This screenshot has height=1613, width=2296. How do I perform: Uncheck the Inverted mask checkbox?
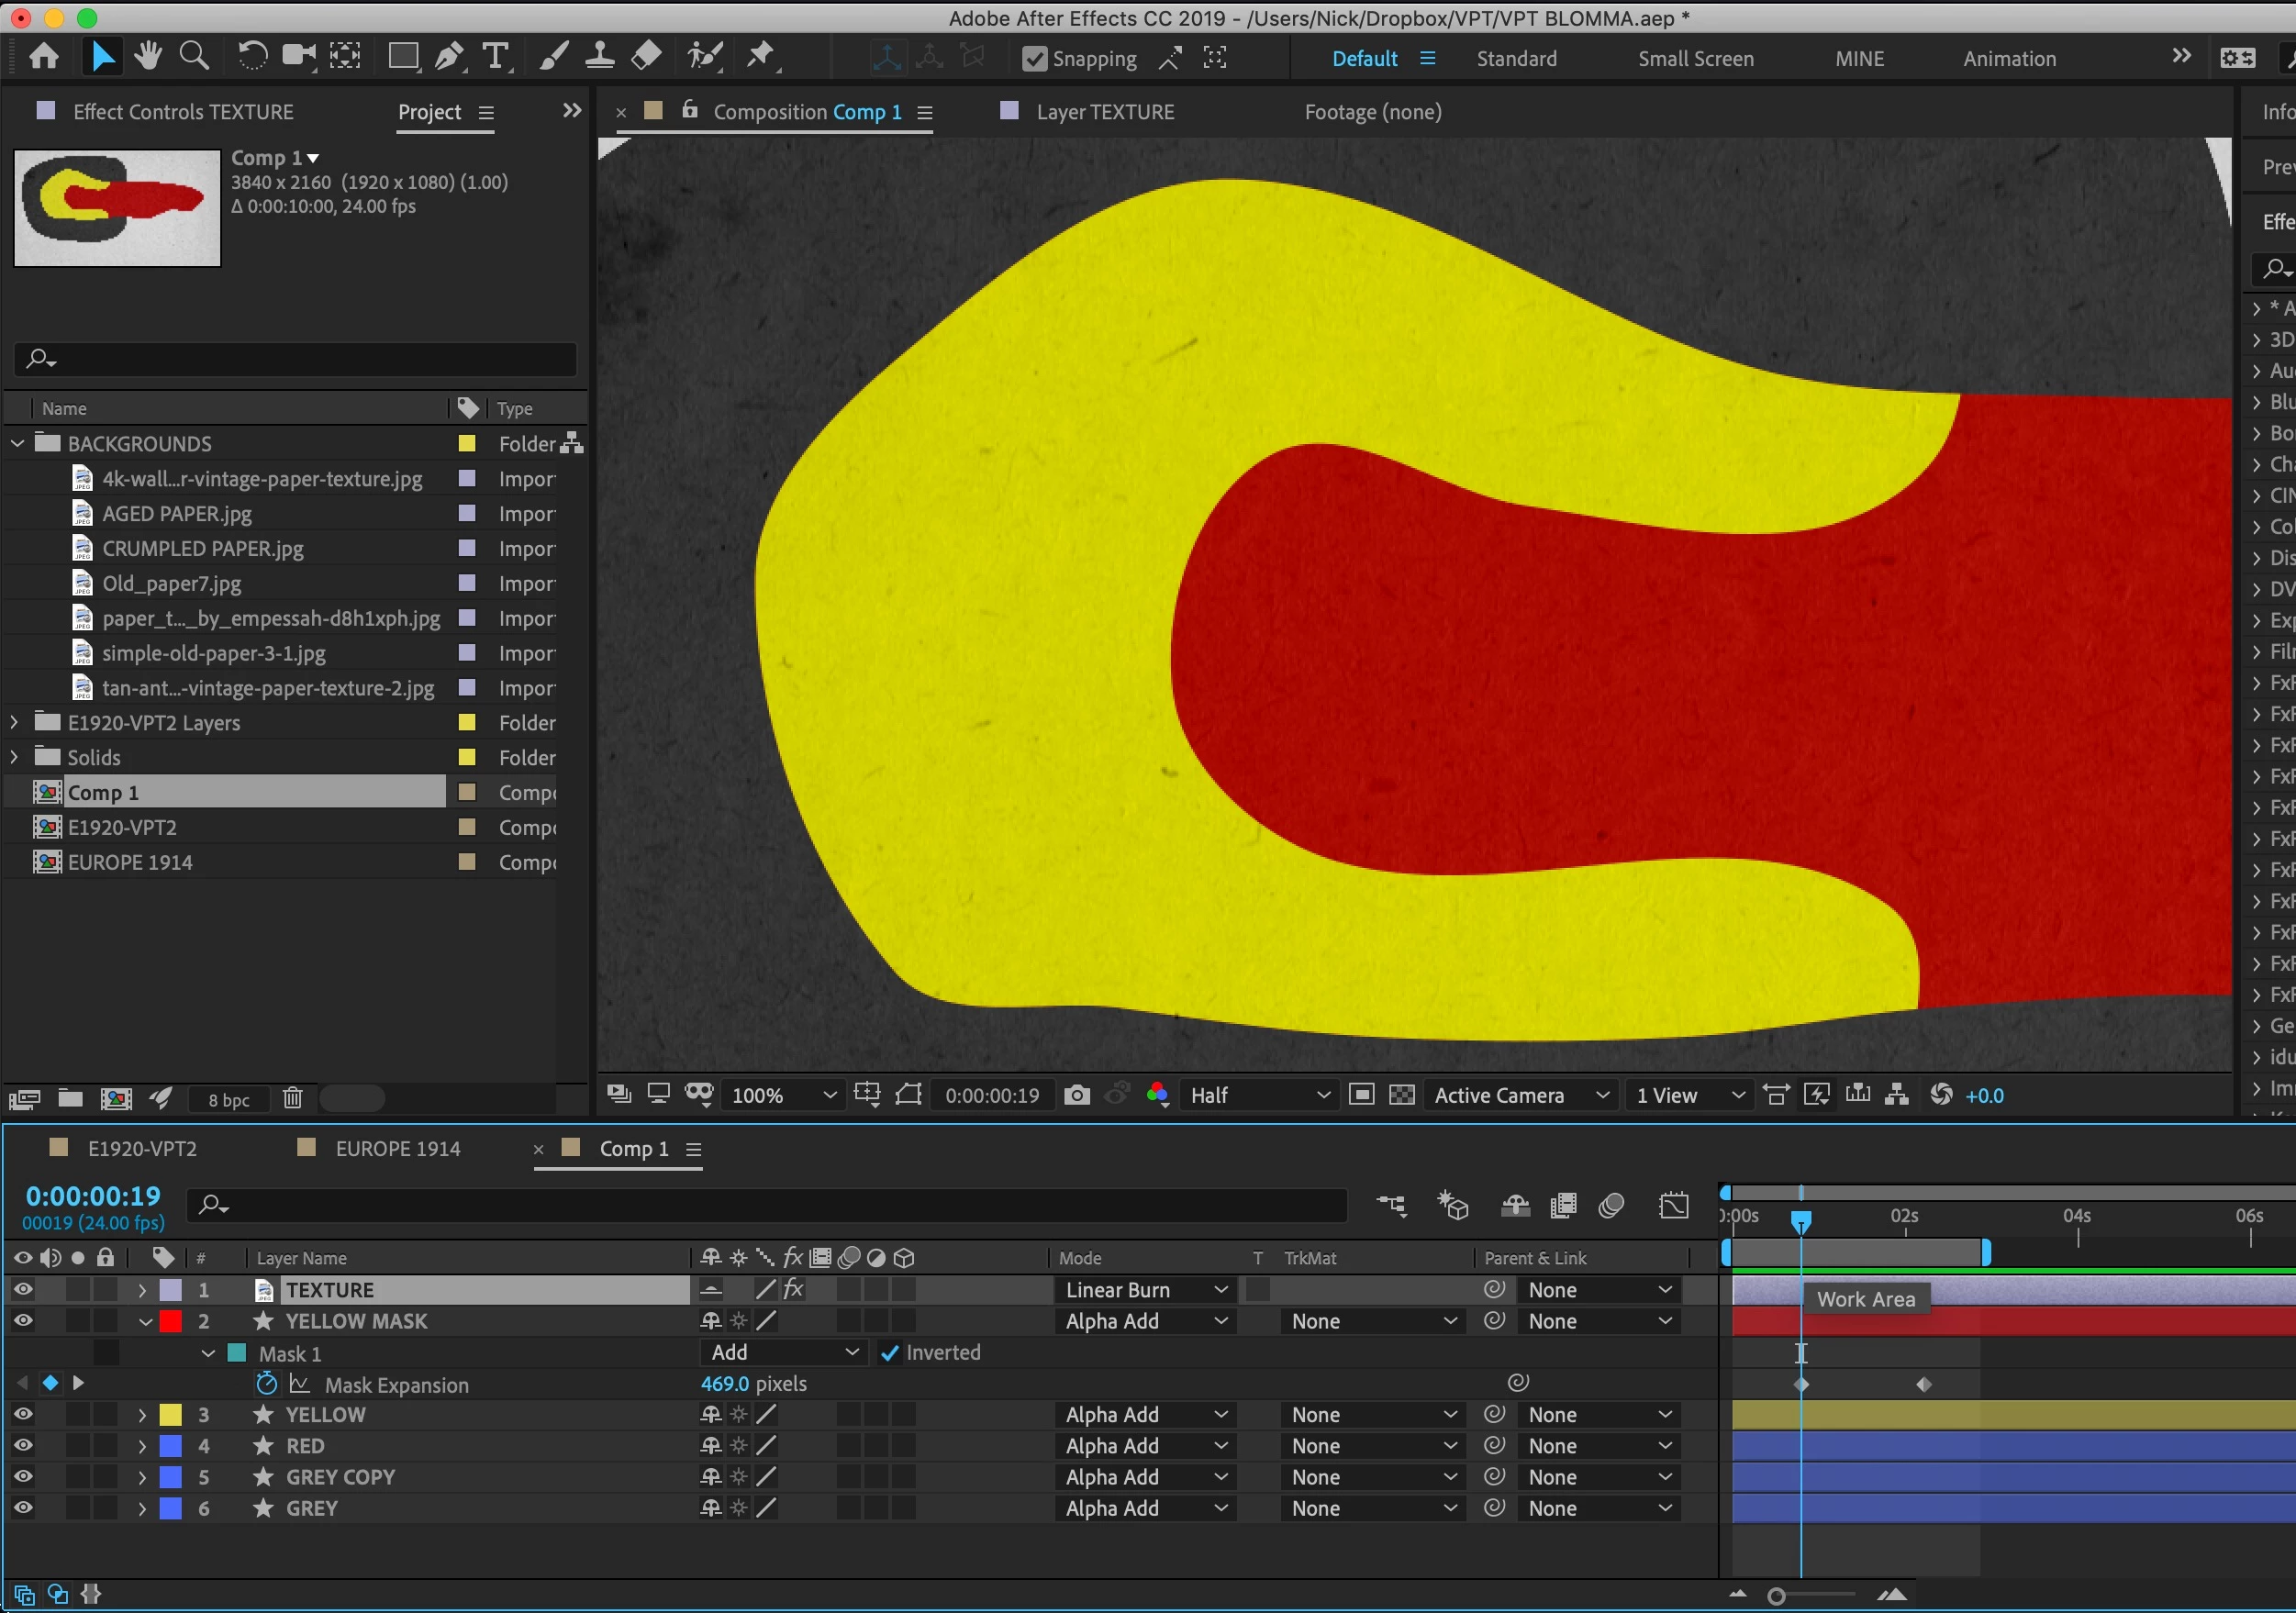click(x=889, y=1353)
